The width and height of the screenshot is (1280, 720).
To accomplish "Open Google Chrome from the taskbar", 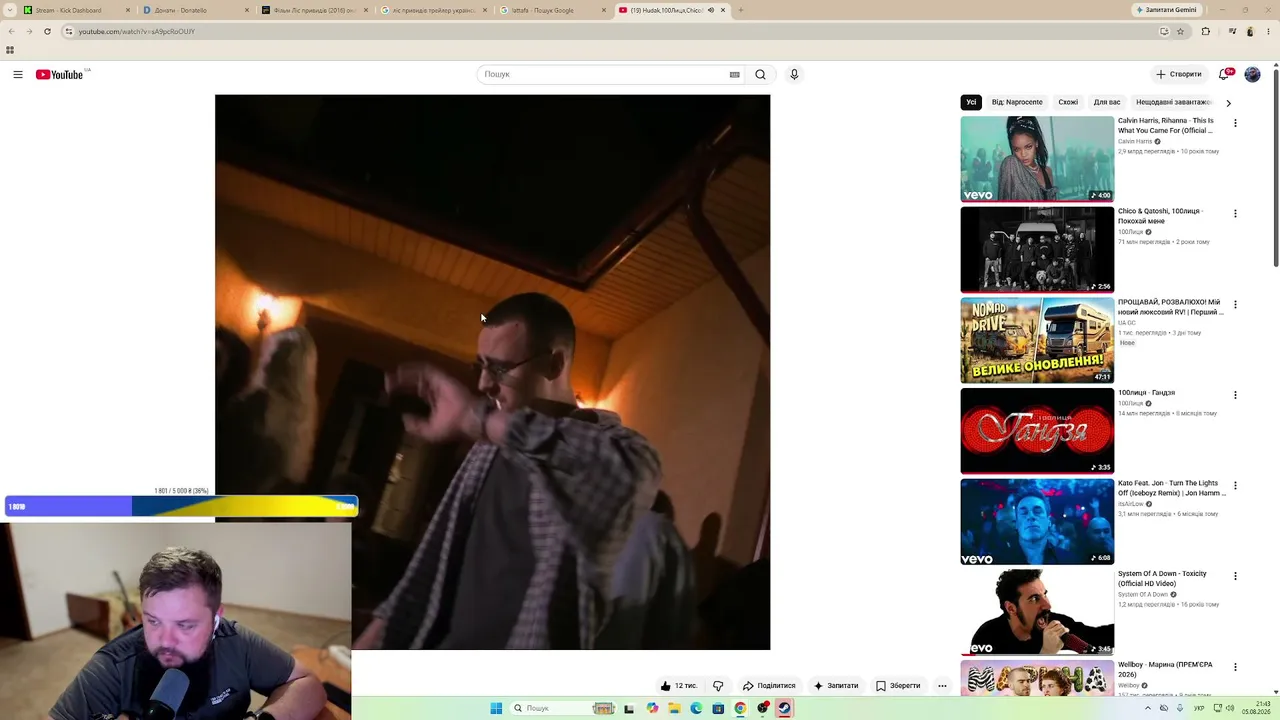I will coord(740,708).
